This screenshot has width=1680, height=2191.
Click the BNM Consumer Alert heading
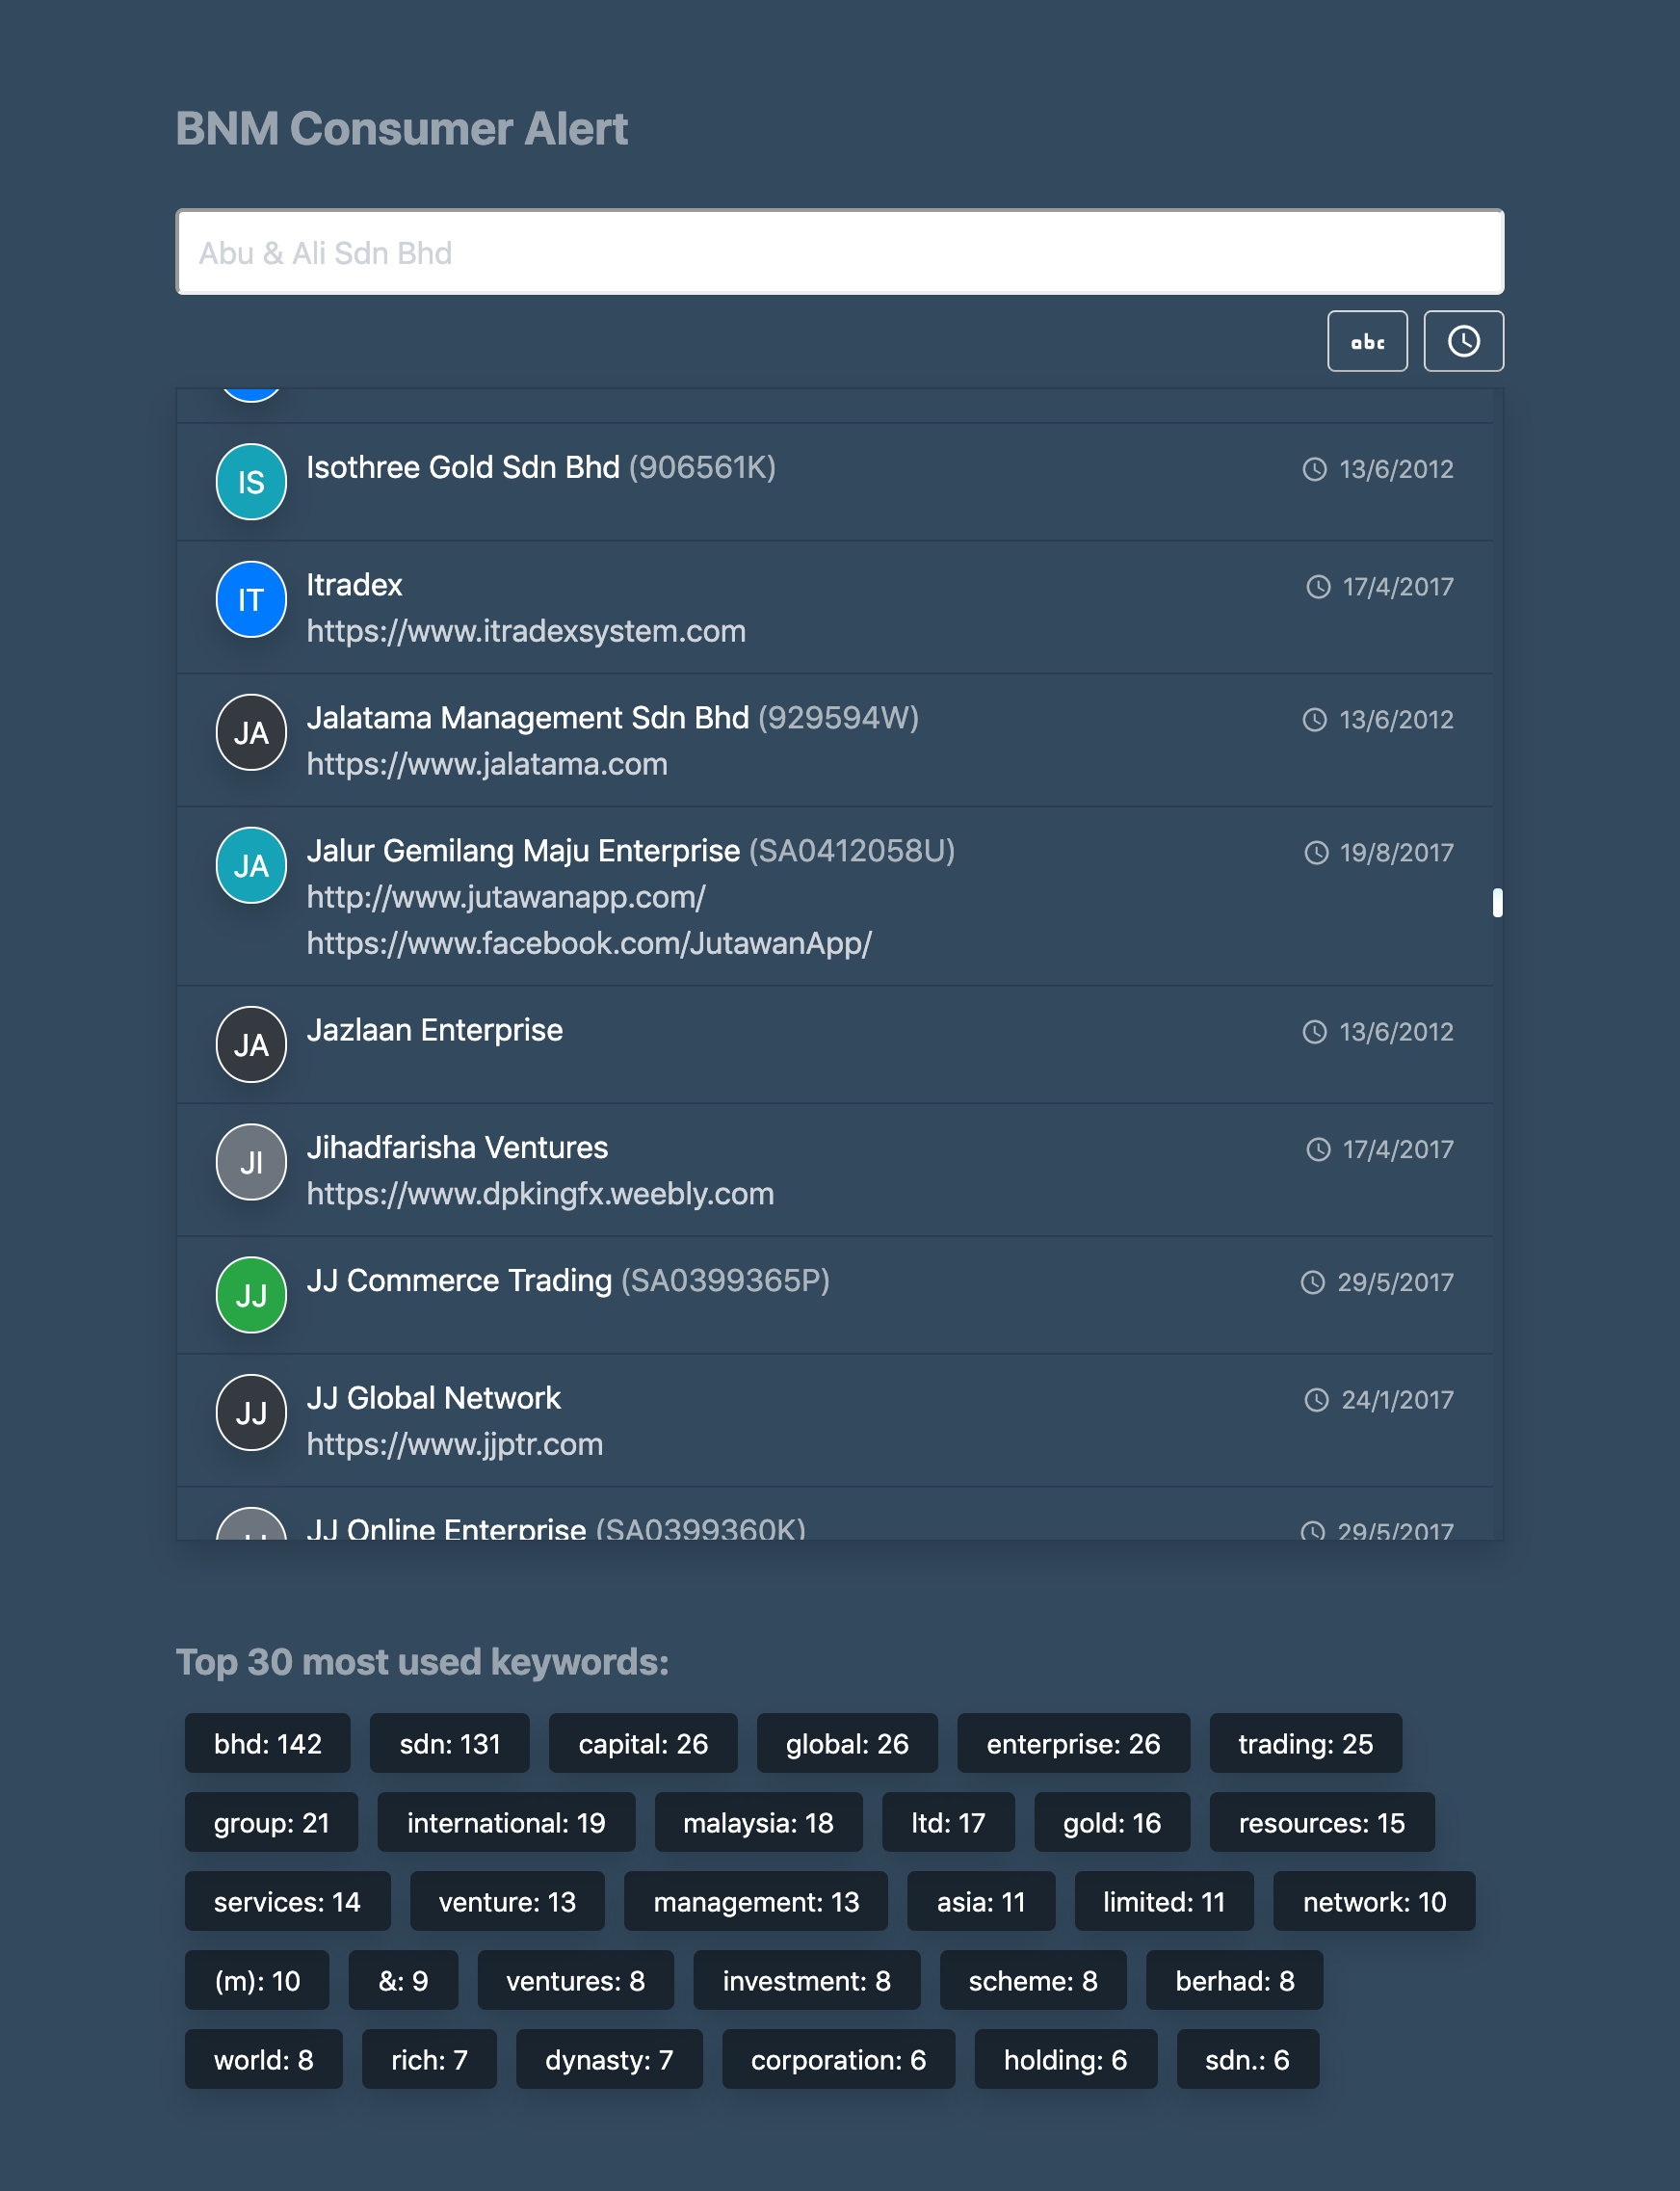coord(402,129)
